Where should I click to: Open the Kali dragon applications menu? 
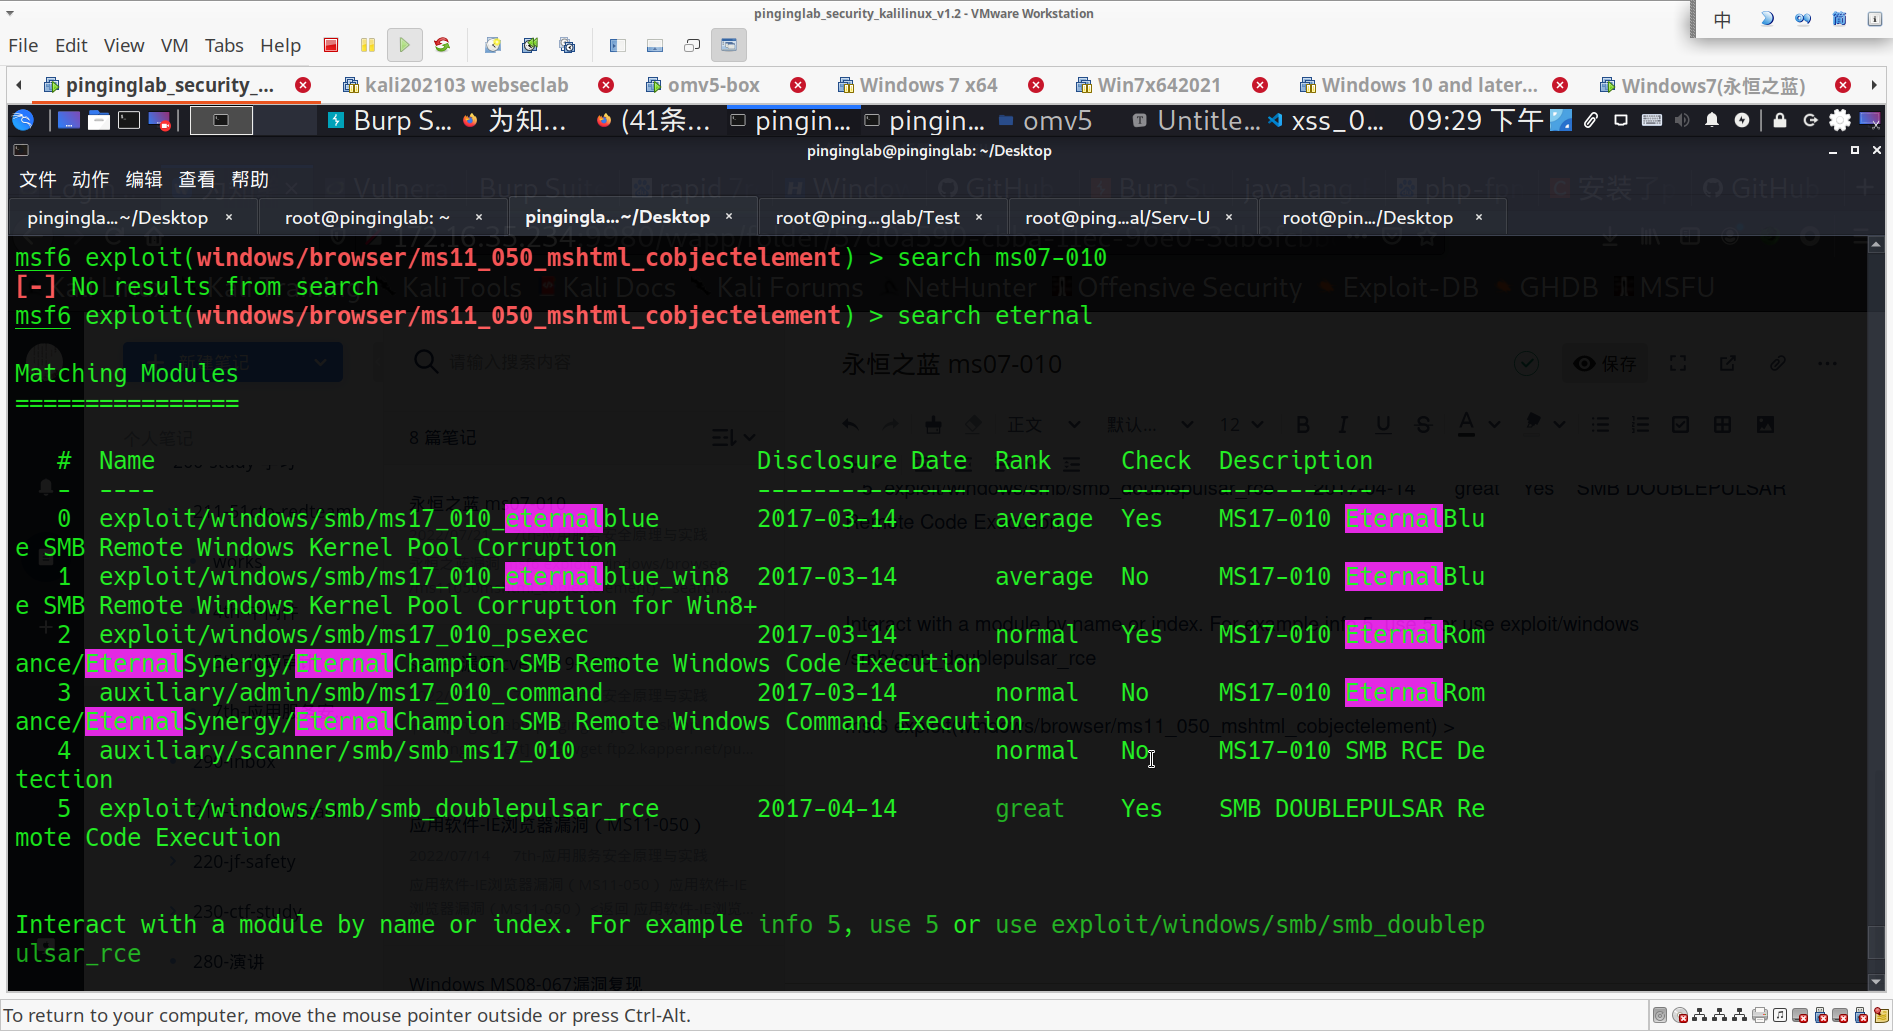point(23,121)
